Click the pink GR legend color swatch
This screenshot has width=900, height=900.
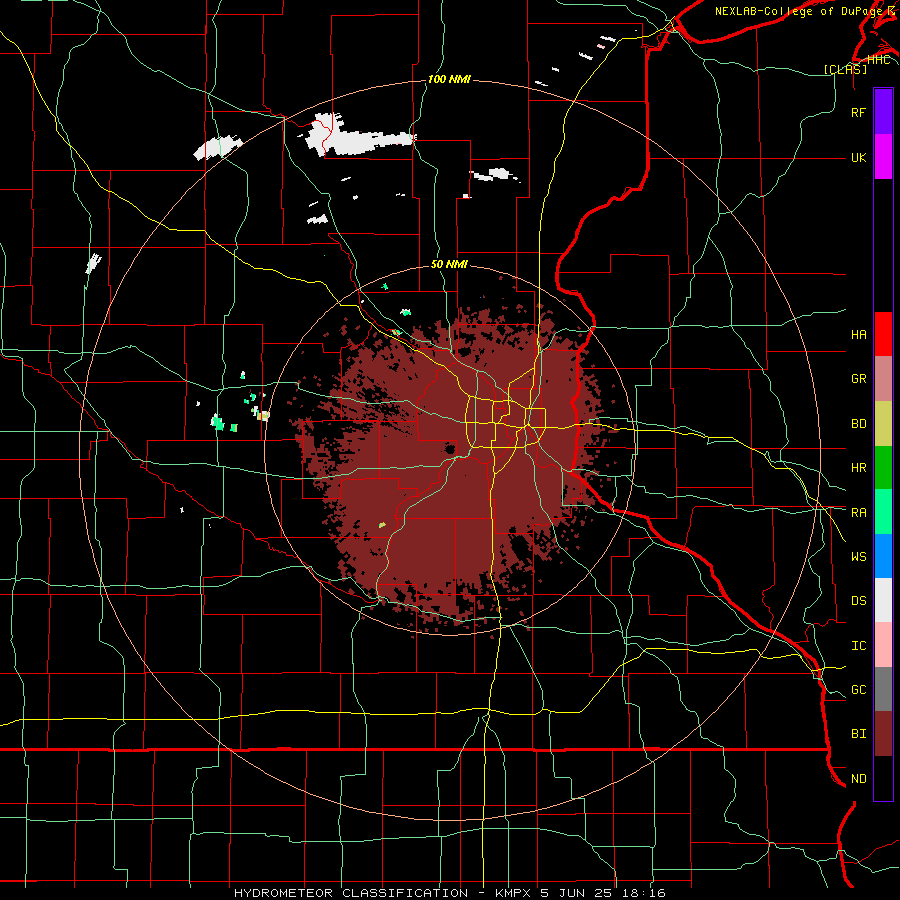(883, 379)
